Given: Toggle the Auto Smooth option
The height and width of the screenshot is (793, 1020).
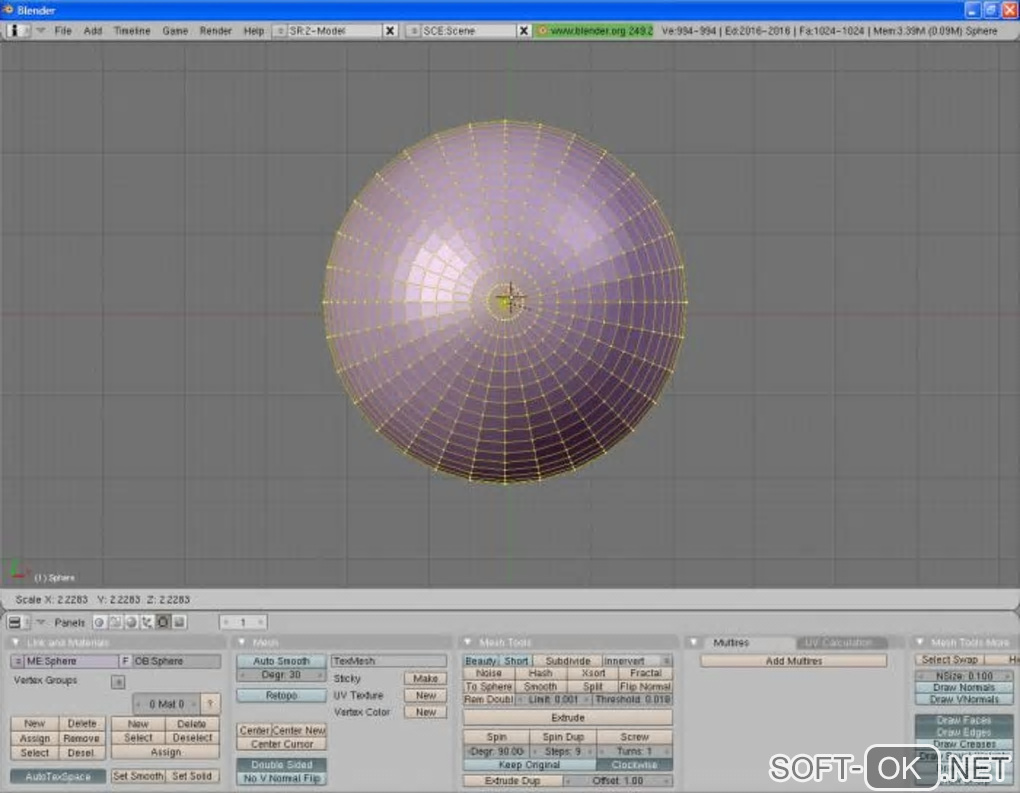Looking at the screenshot, I should click(281, 661).
